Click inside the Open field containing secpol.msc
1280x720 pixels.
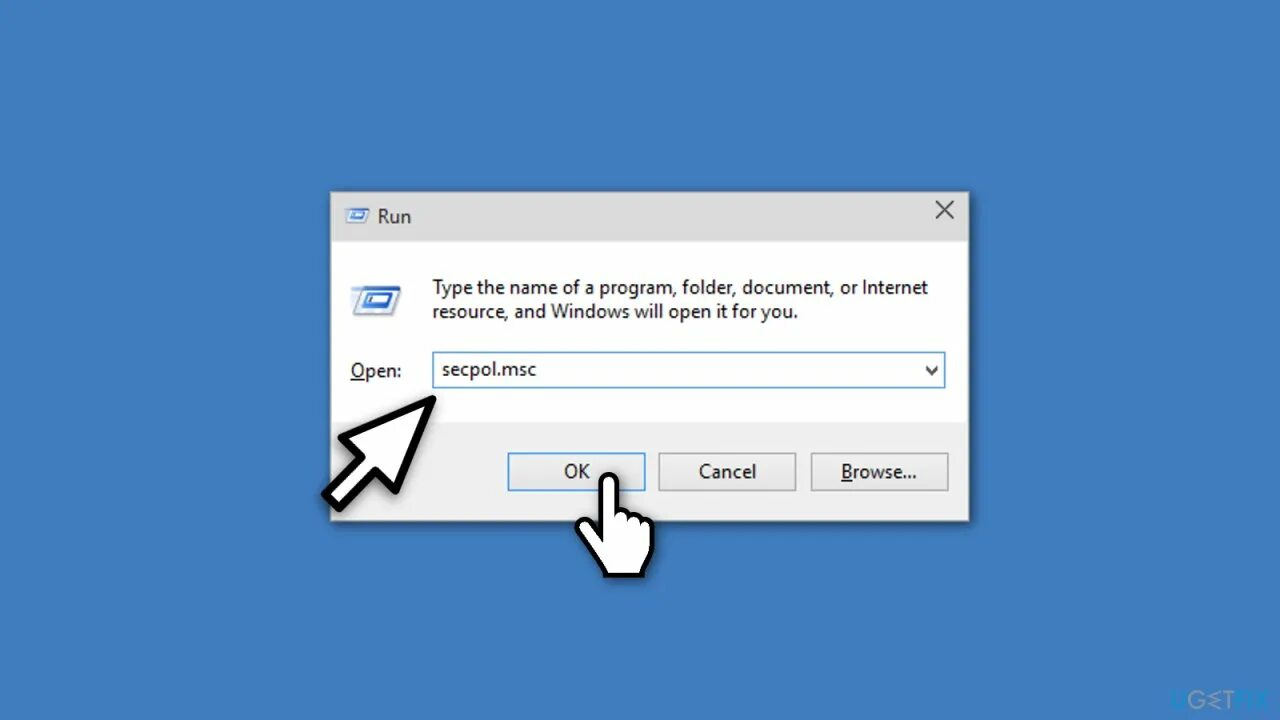[688, 370]
